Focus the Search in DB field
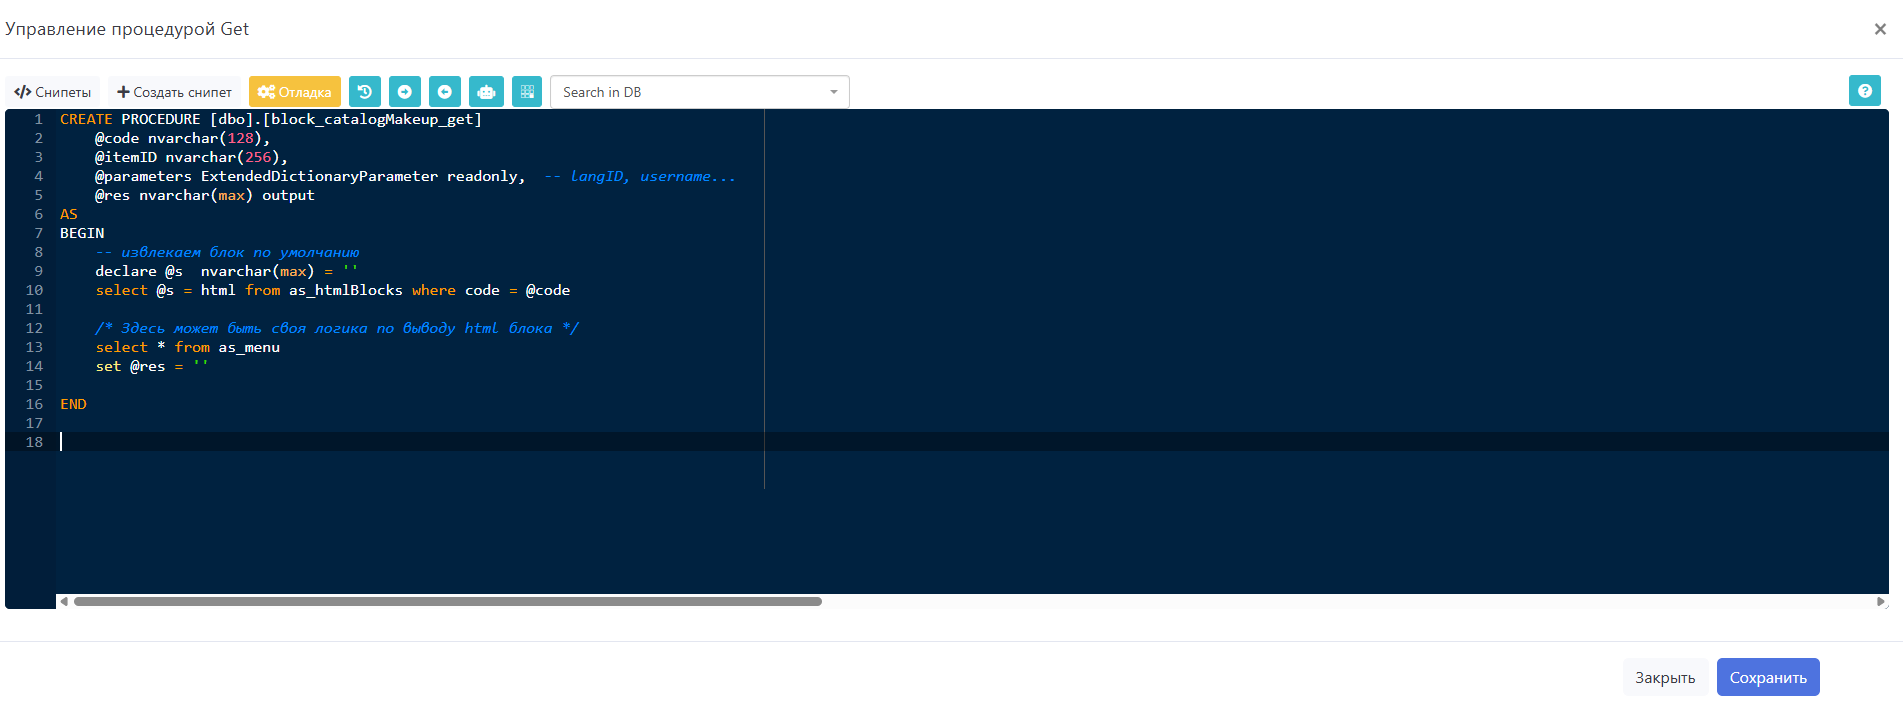Screen dimensions: 1903x705 tap(690, 92)
